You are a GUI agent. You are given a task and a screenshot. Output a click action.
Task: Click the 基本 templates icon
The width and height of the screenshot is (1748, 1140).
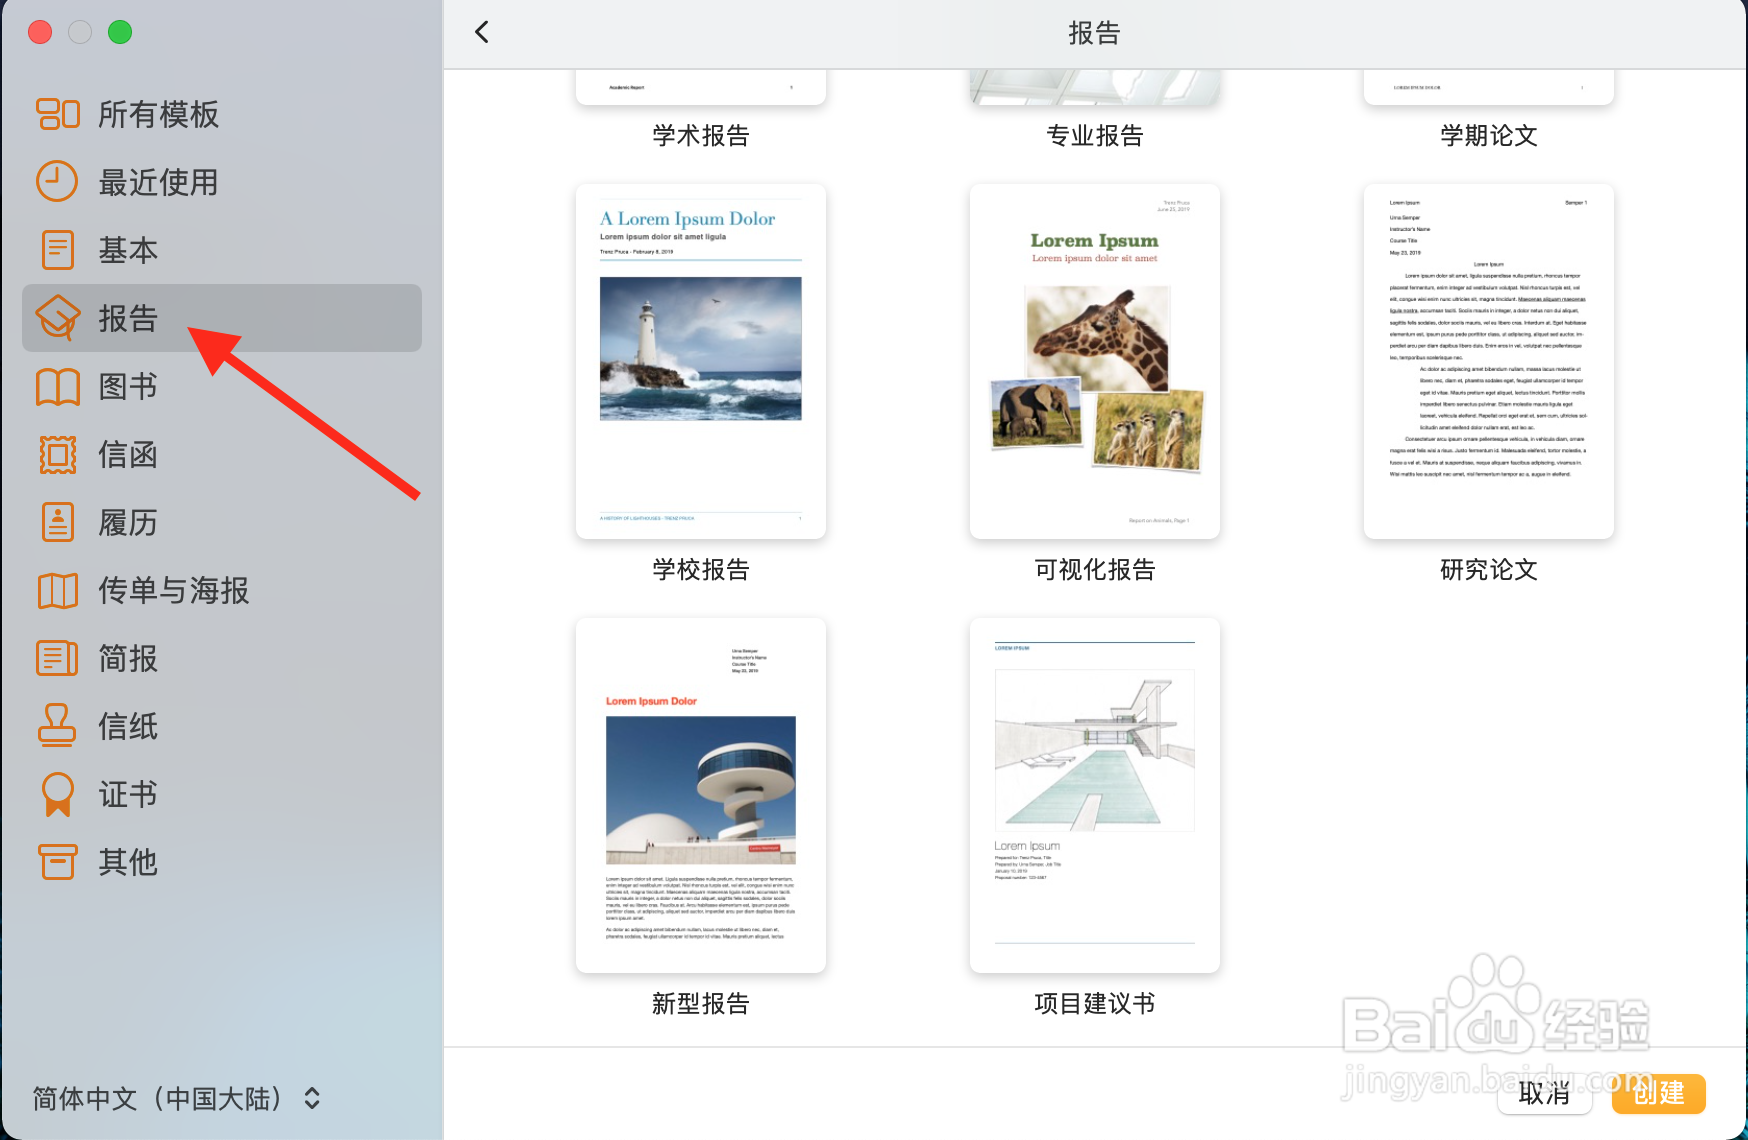pos(57,250)
